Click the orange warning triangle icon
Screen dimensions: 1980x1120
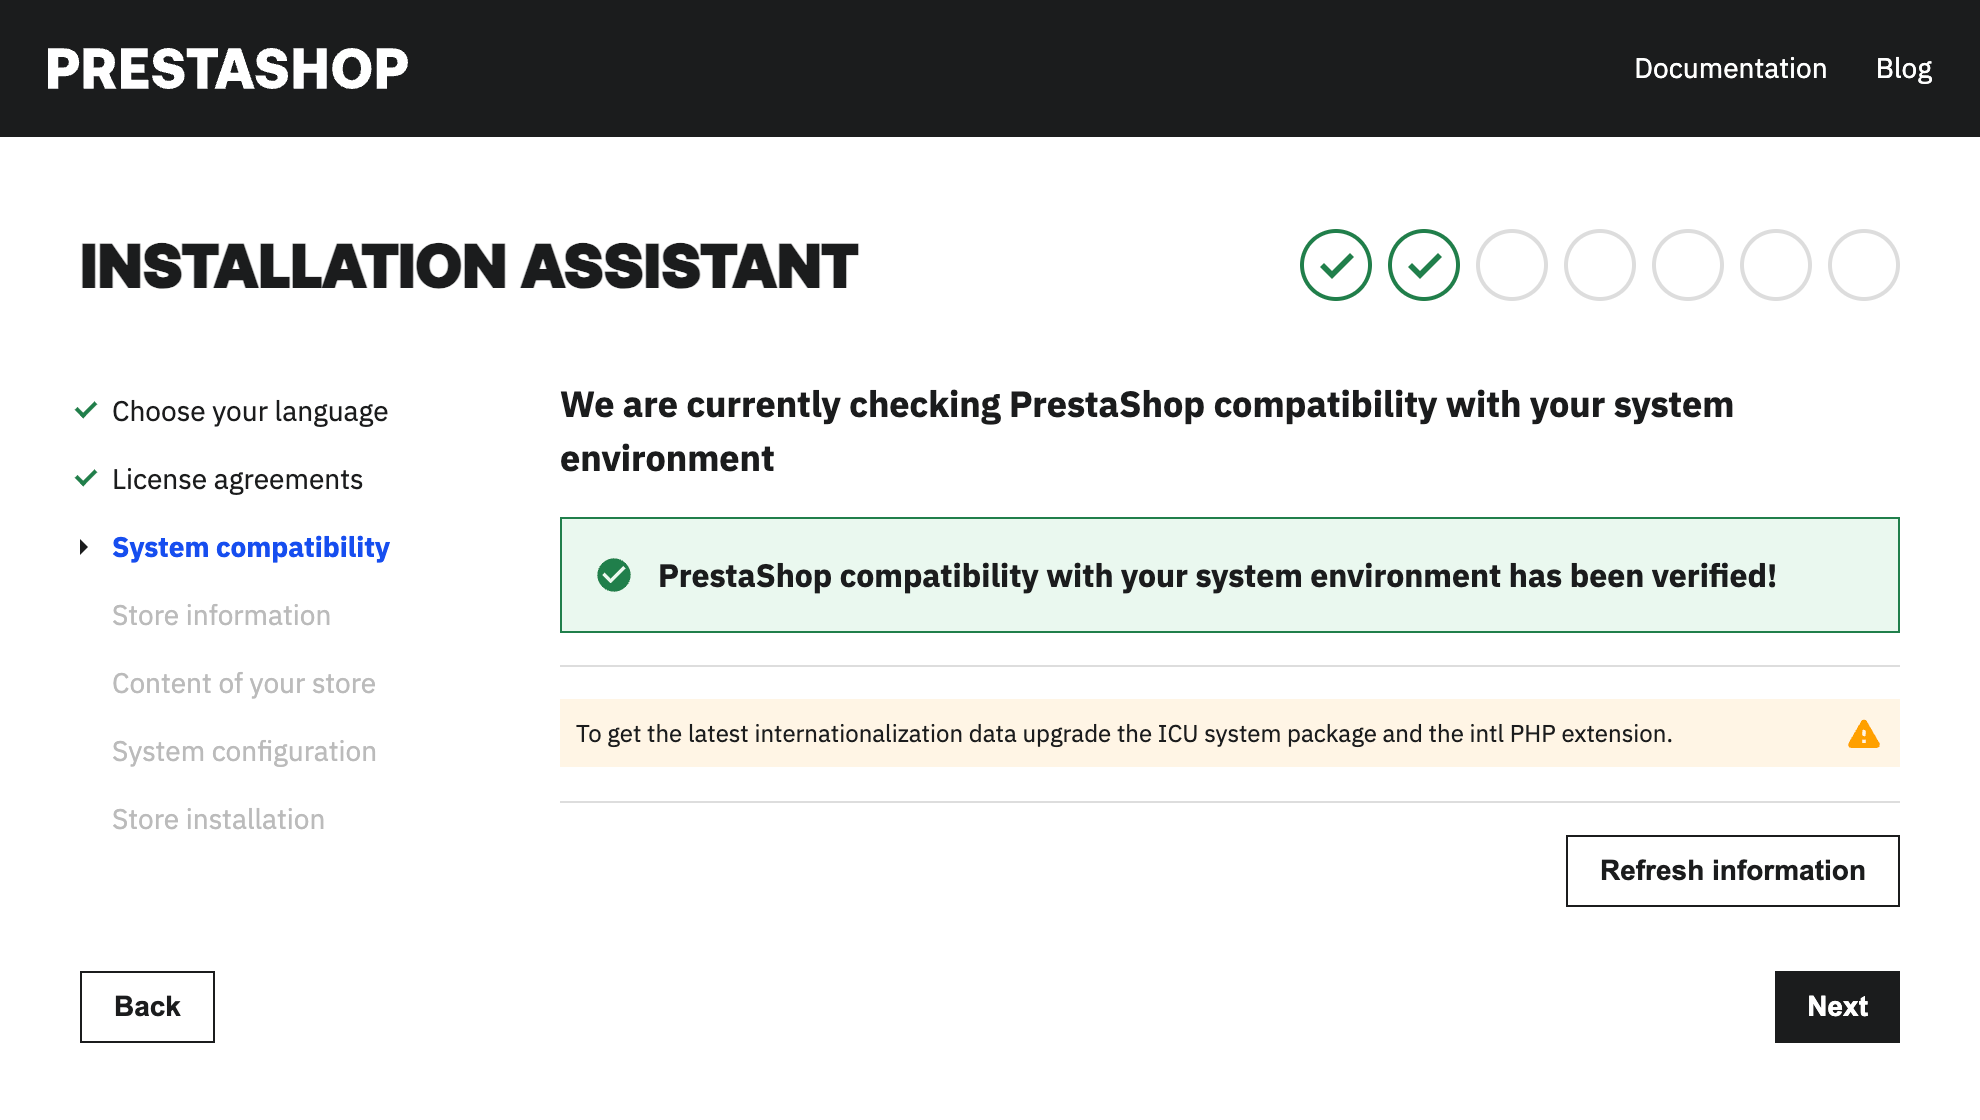[1863, 734]
